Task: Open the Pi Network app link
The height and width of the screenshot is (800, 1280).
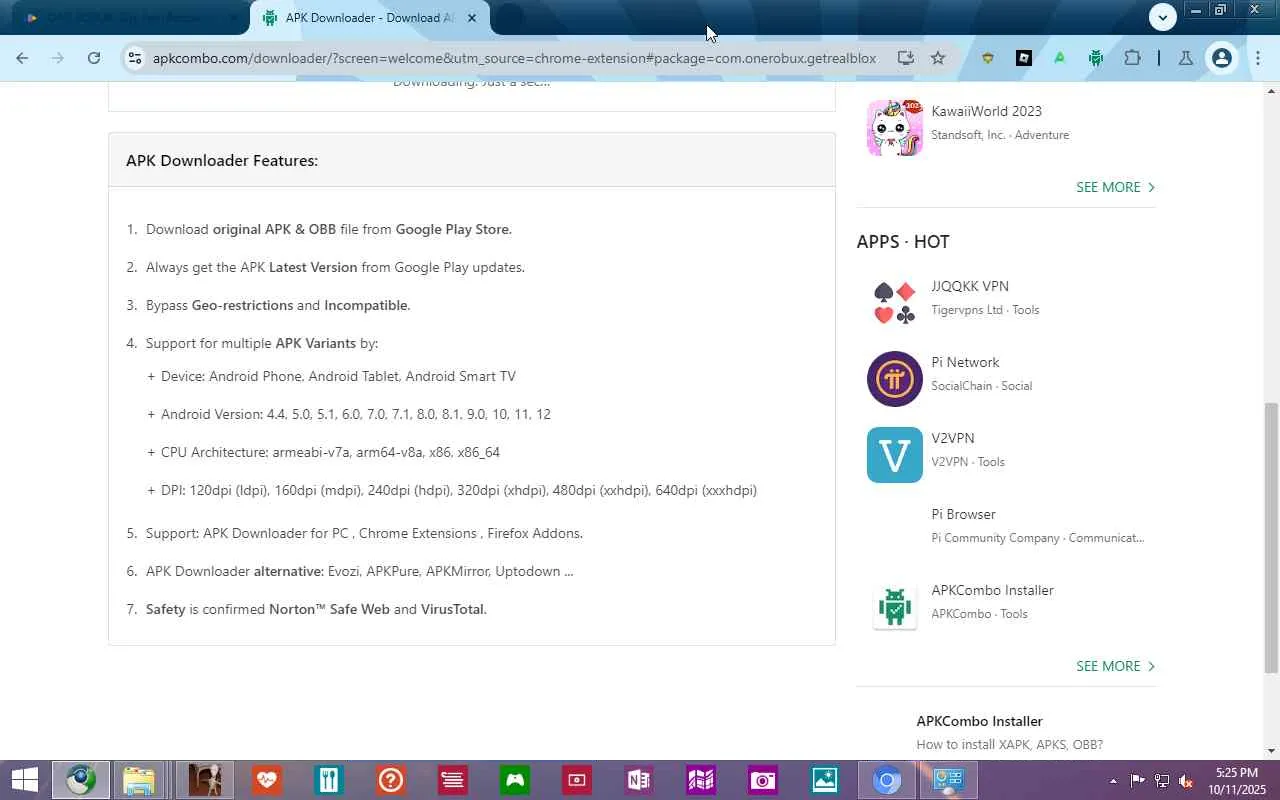Action: 965,362
